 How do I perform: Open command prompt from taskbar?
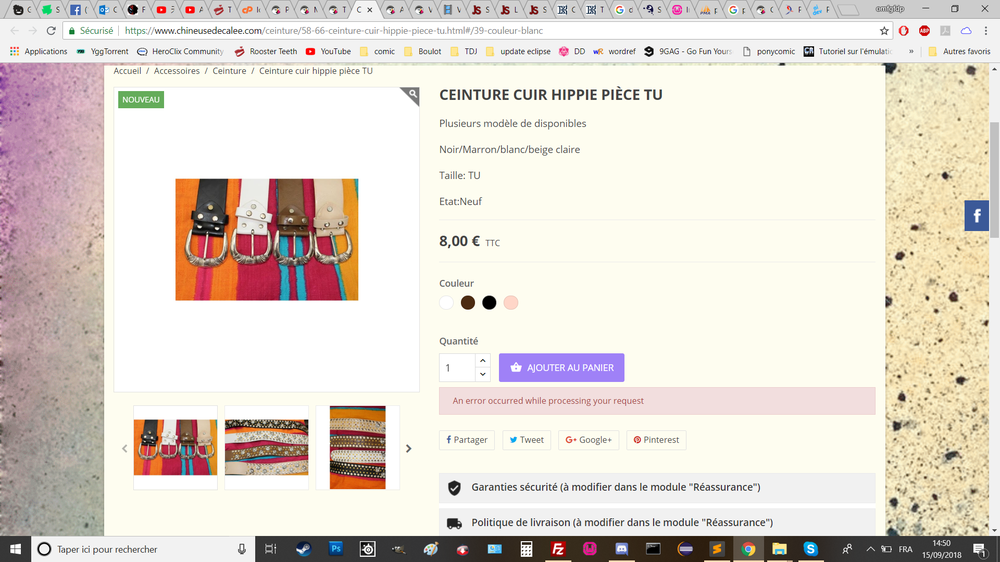(x=653, y=549)
